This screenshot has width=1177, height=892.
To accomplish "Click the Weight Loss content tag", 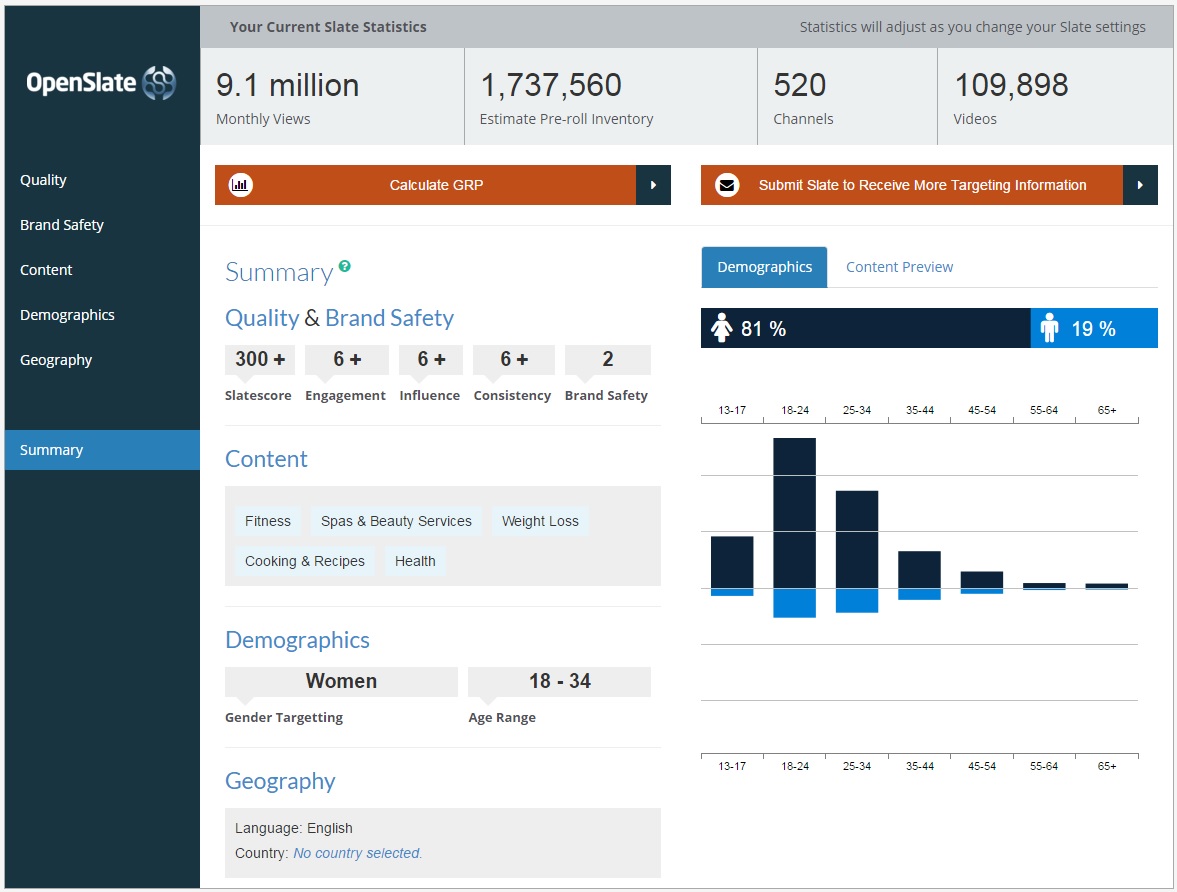I will [x=540, y=521].
